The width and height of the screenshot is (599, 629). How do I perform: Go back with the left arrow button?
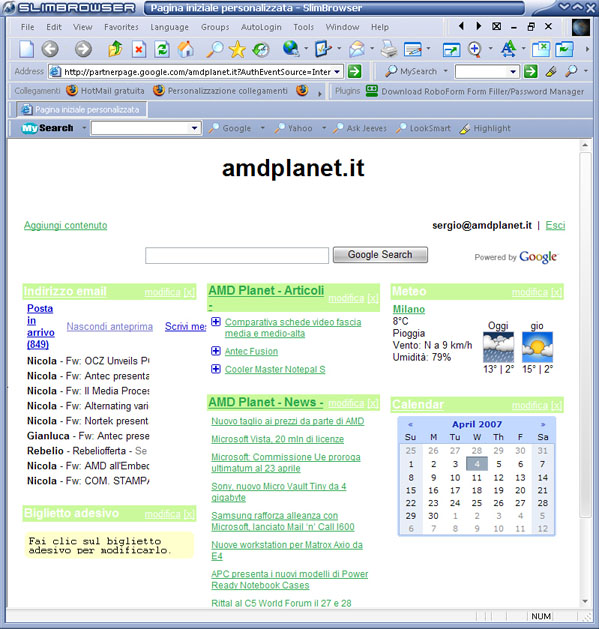pos(50,49)
